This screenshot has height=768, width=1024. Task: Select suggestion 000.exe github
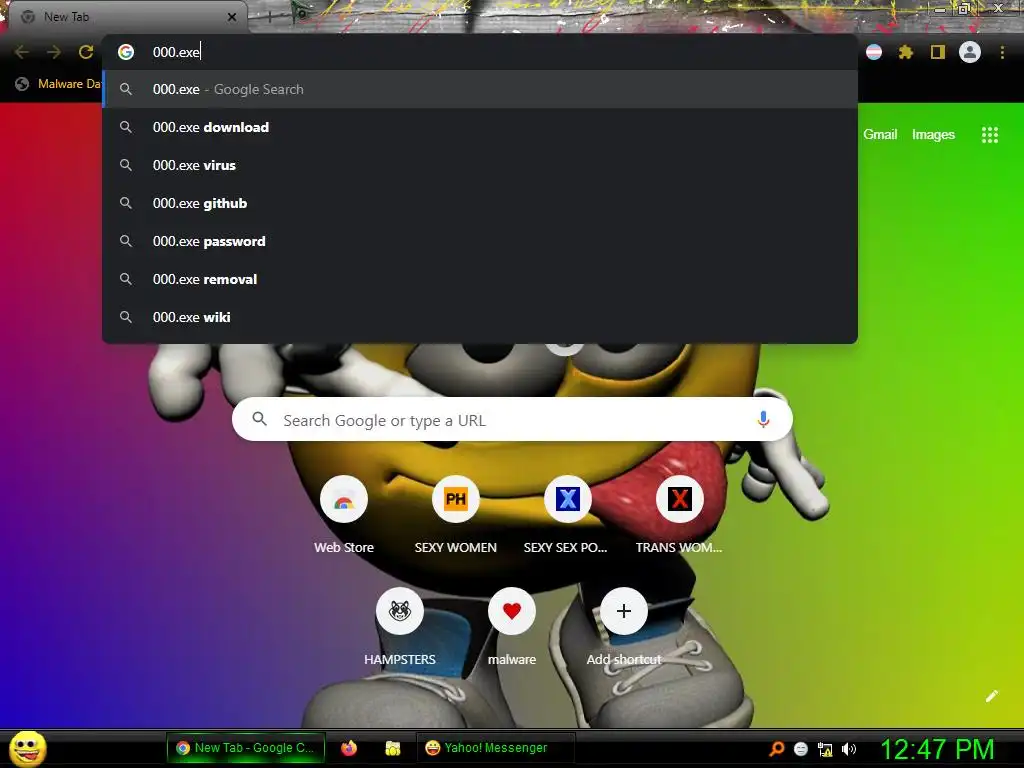point(480,203)
